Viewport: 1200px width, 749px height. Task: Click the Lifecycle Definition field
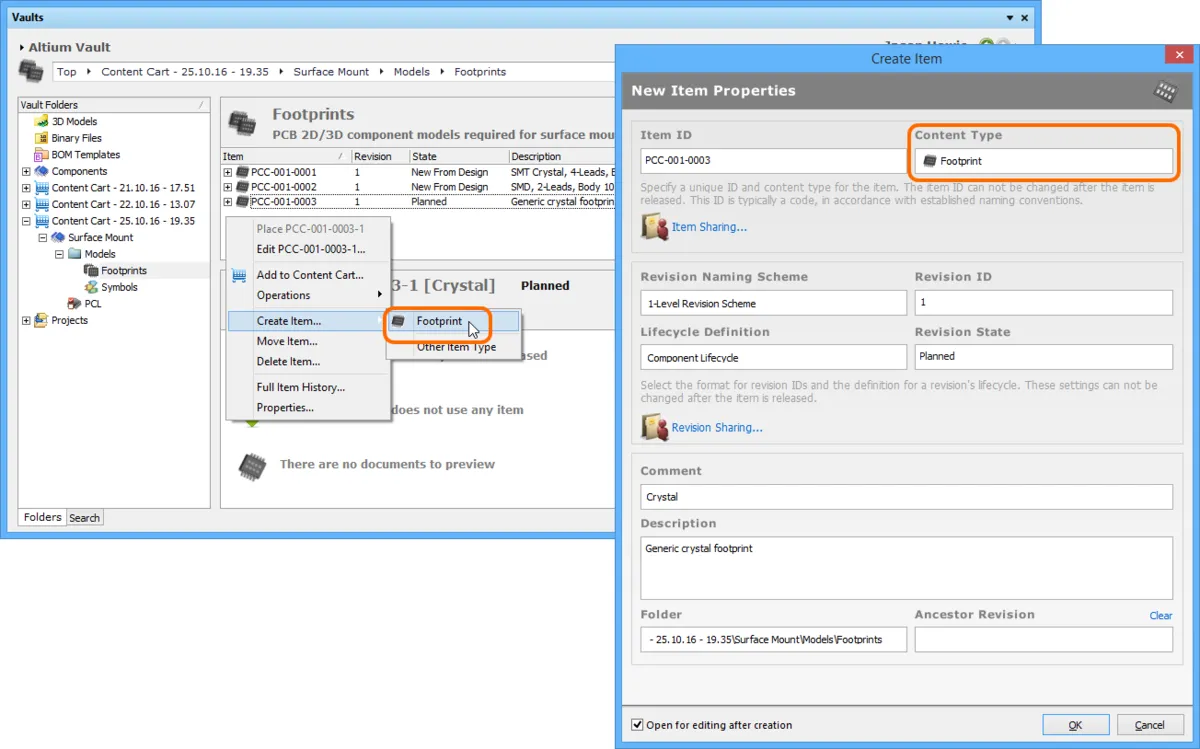(x=774, y=357)
